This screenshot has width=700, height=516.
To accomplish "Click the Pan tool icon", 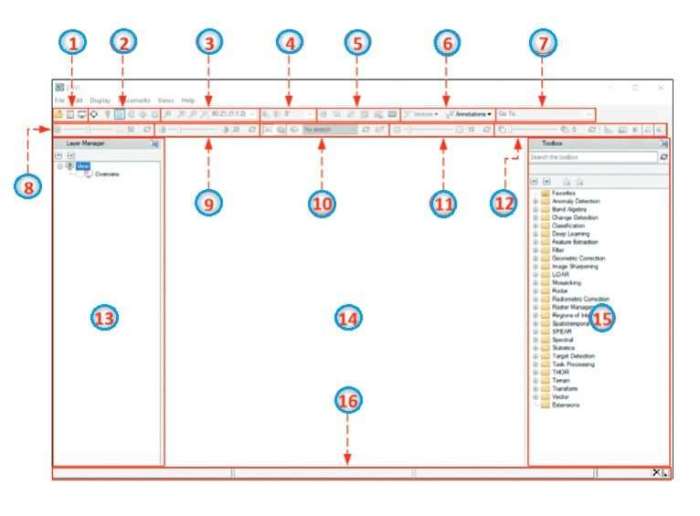I will [x=131, y=115].
